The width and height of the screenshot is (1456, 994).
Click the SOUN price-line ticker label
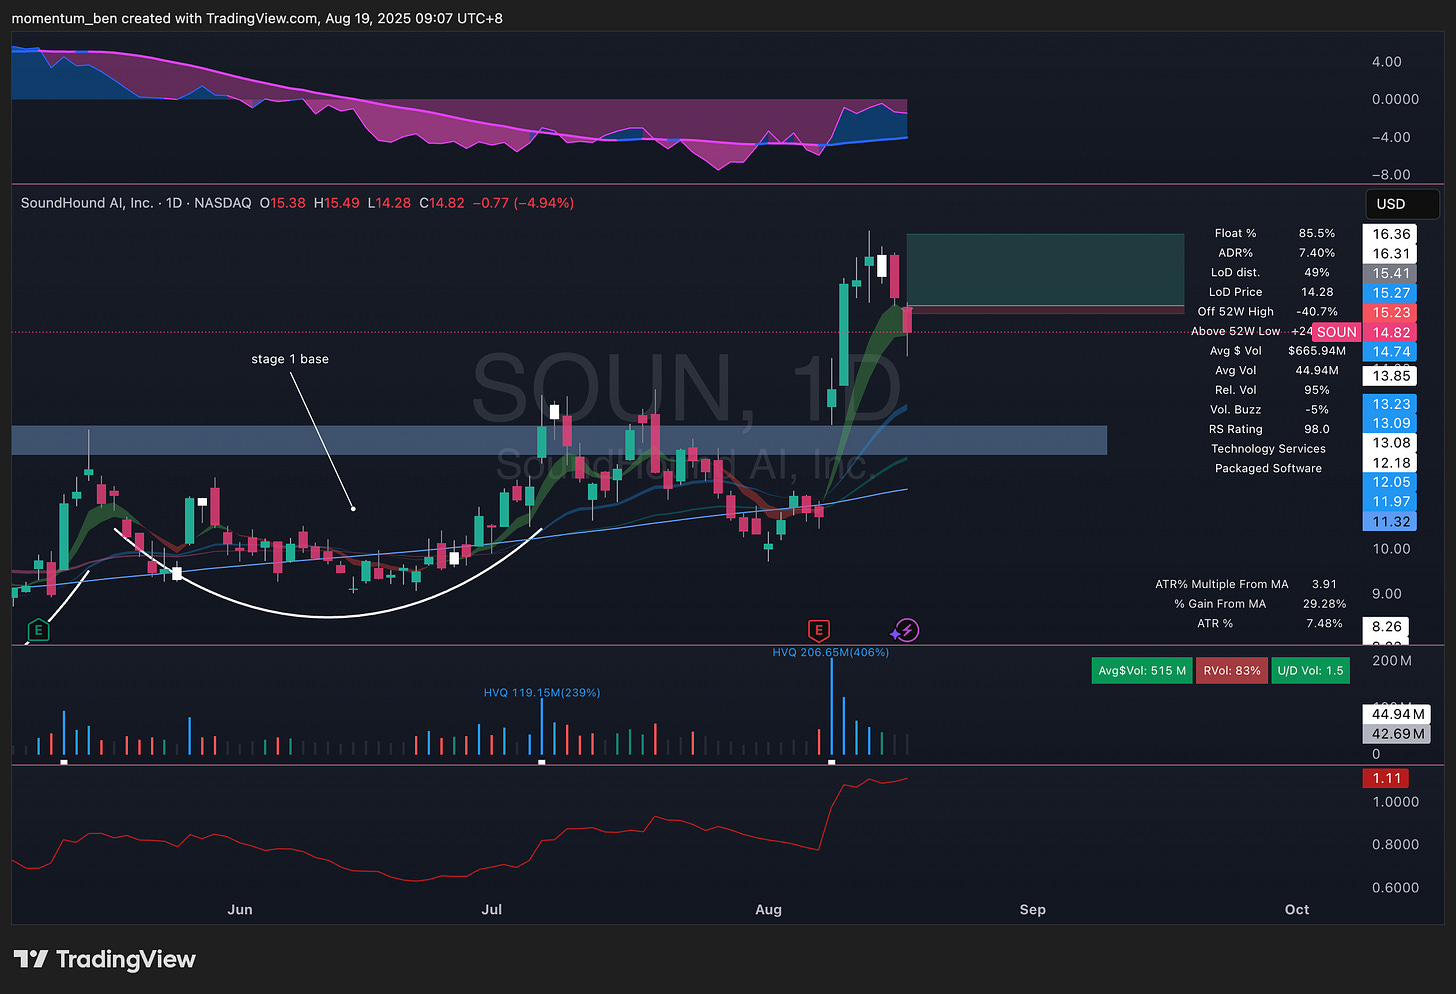[x=1336, y=332]
